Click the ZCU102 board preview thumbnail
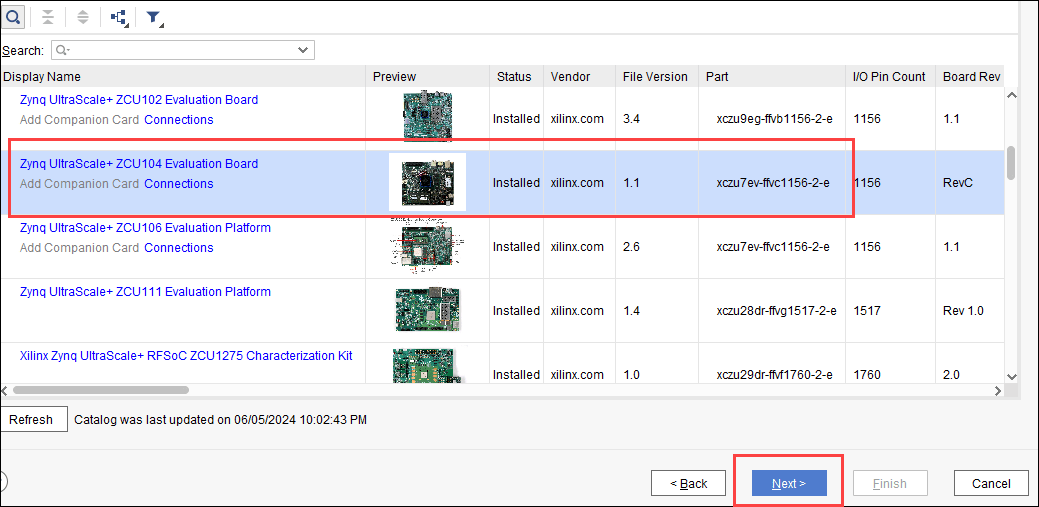This screenshot has width=1039, height=507. tap(427, 117)
